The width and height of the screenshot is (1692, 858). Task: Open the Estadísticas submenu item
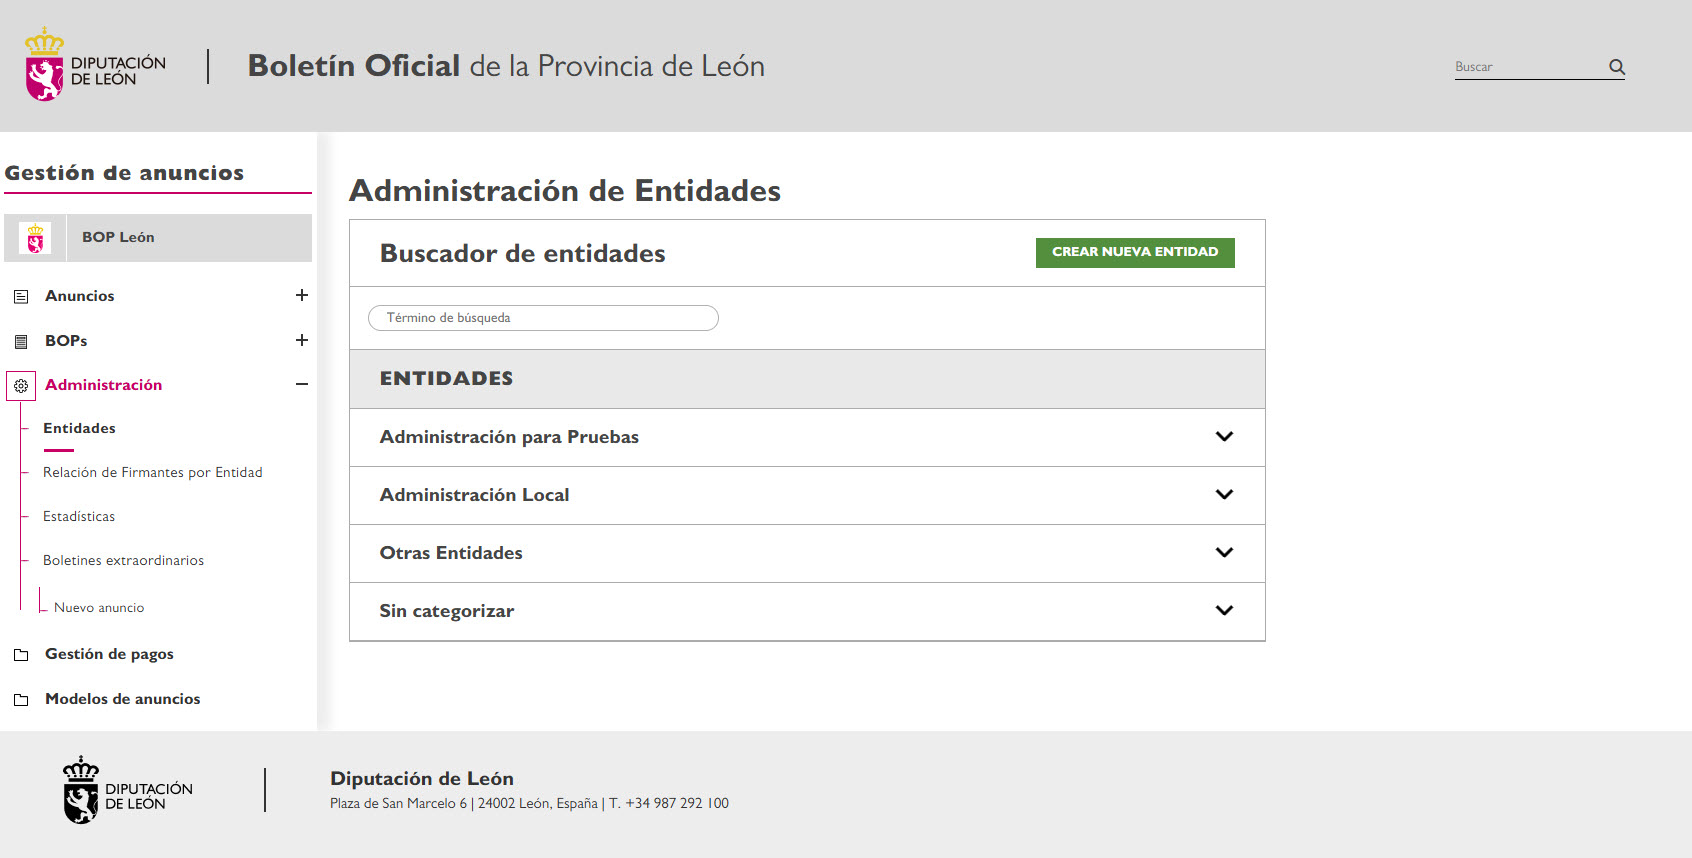[x=79, y=517]
